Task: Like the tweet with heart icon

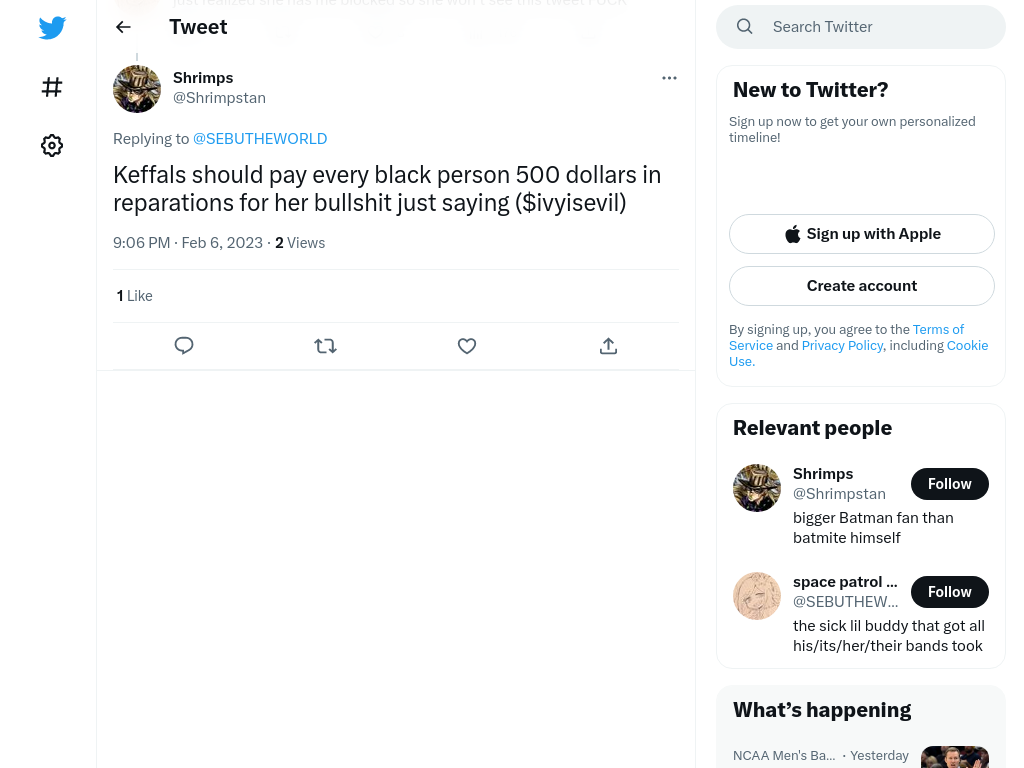Action: 467,345
